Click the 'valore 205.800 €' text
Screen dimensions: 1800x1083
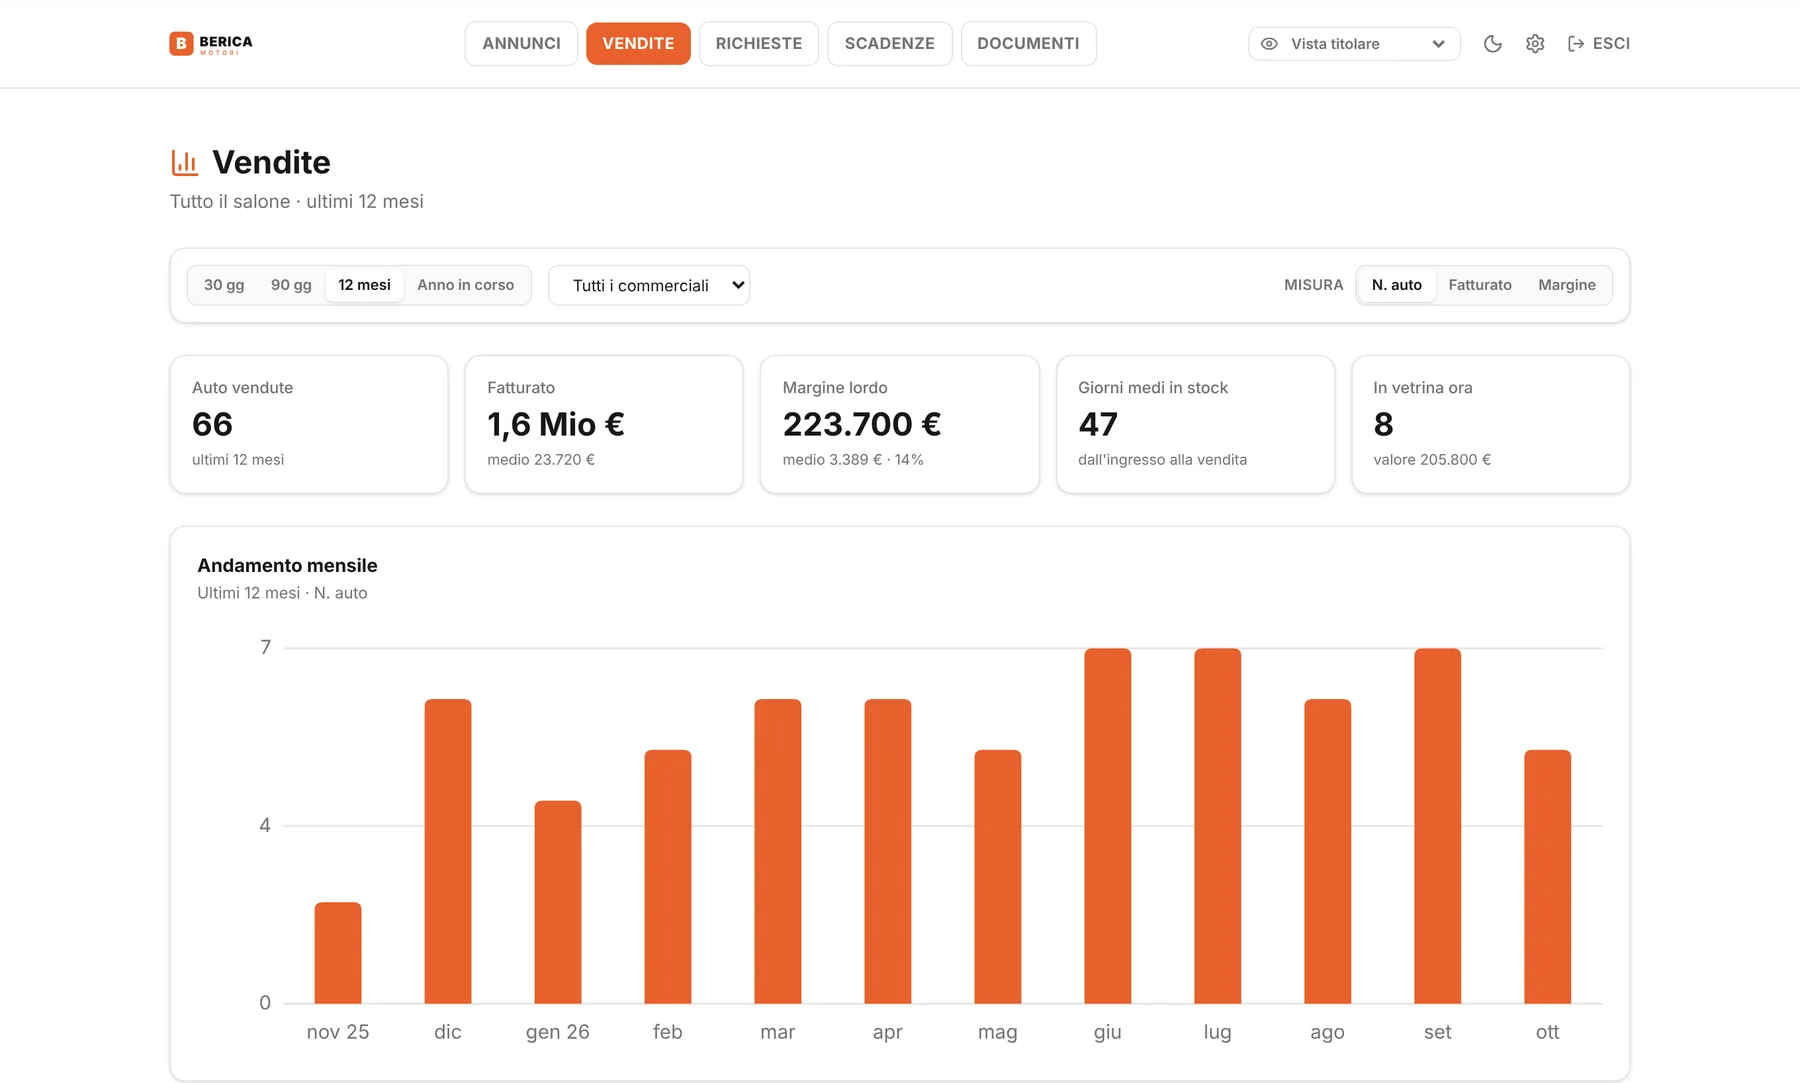point(1432,460)
